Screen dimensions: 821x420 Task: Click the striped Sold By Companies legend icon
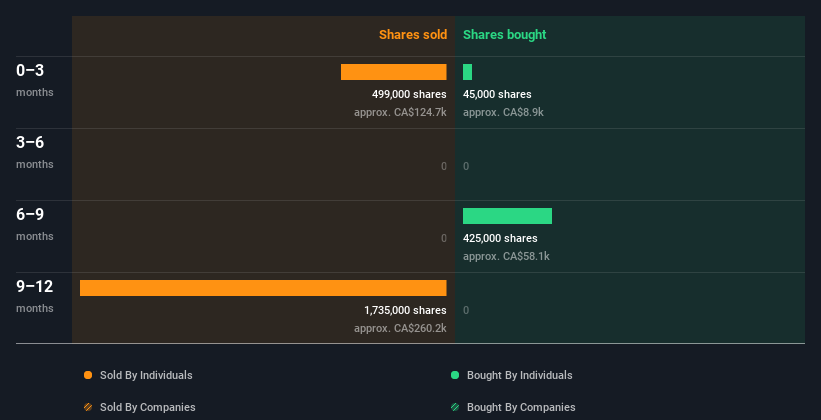click(88, 407)
